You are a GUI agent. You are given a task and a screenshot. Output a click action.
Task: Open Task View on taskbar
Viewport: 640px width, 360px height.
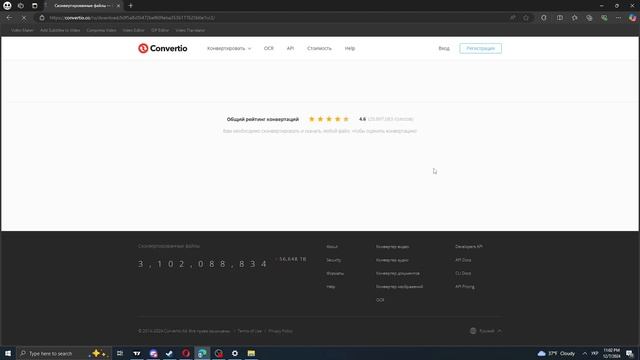point(120,353)
